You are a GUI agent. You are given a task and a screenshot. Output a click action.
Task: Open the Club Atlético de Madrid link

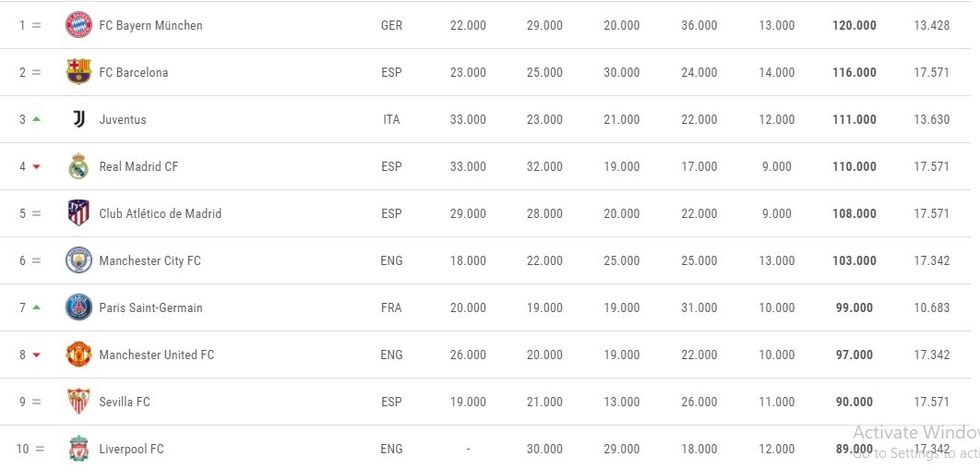160,213
